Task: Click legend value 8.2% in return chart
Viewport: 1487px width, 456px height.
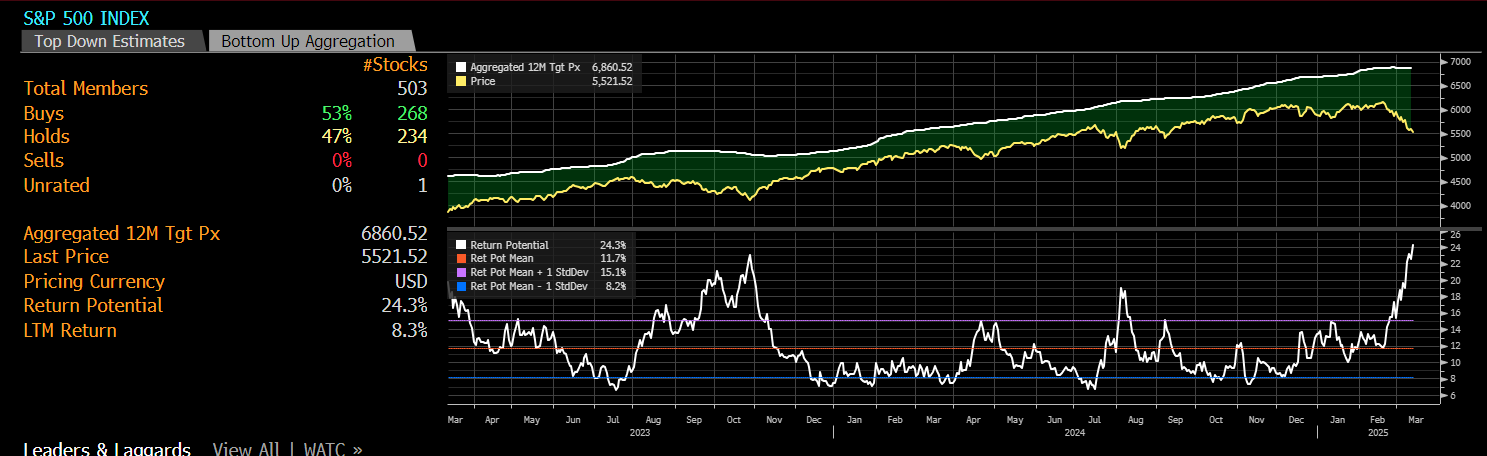Action: 616,286
